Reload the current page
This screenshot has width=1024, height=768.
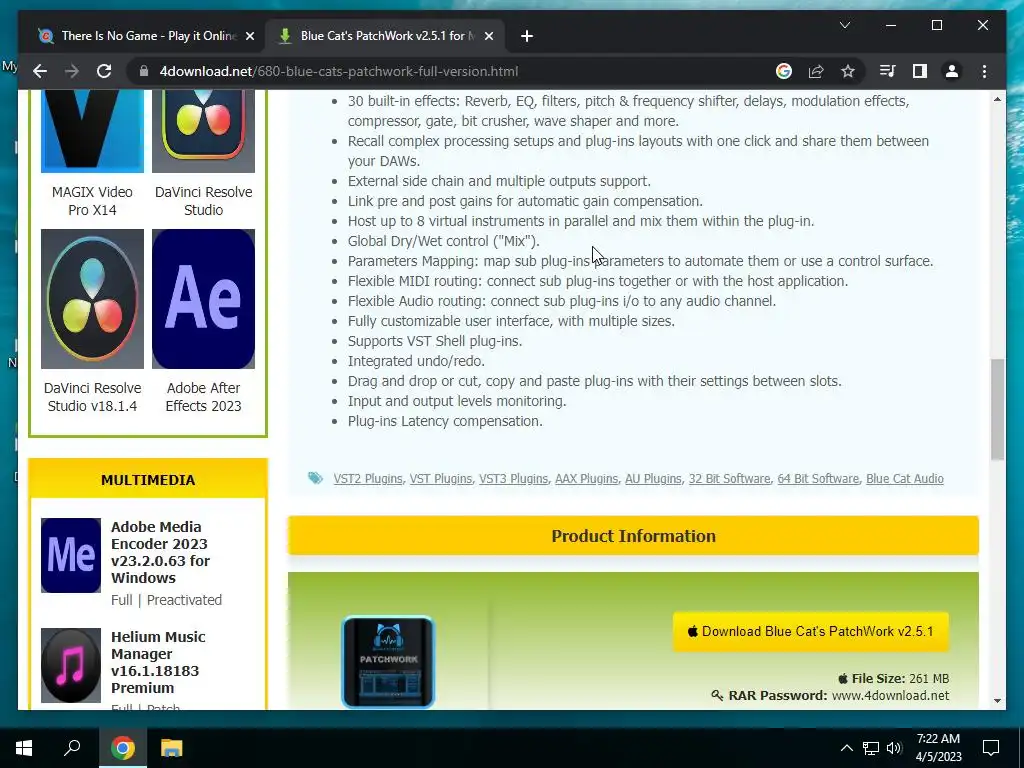coord(104,71)
